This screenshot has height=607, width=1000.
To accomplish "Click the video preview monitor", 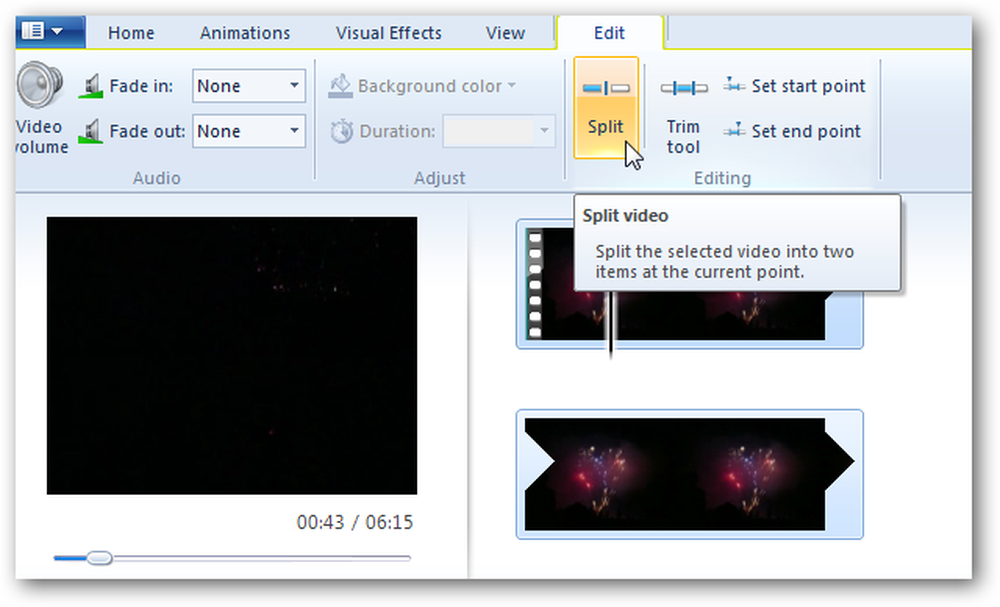I will click(232, 356).
